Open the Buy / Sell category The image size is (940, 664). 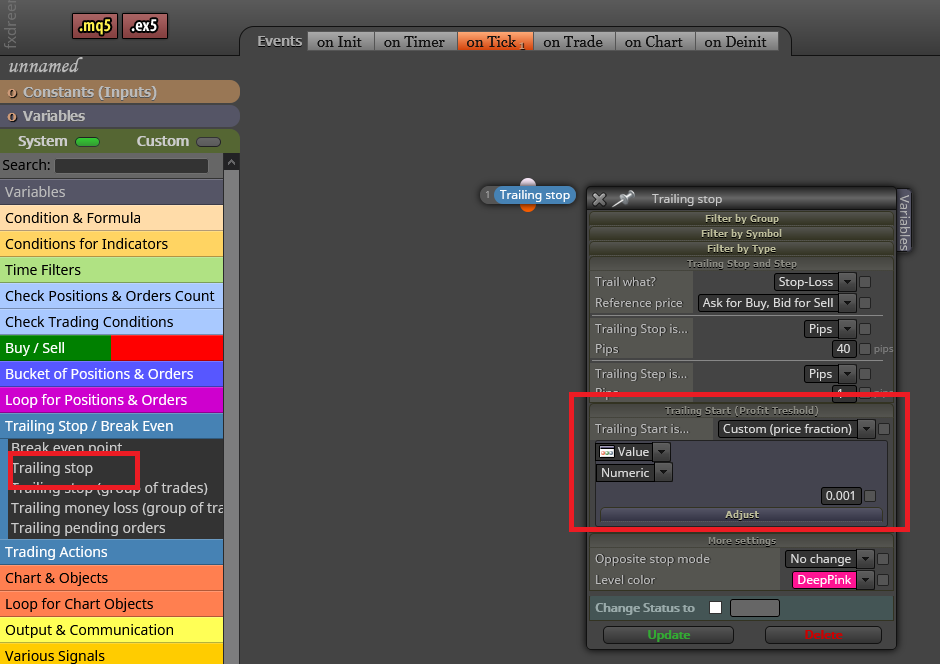(112, 348)
